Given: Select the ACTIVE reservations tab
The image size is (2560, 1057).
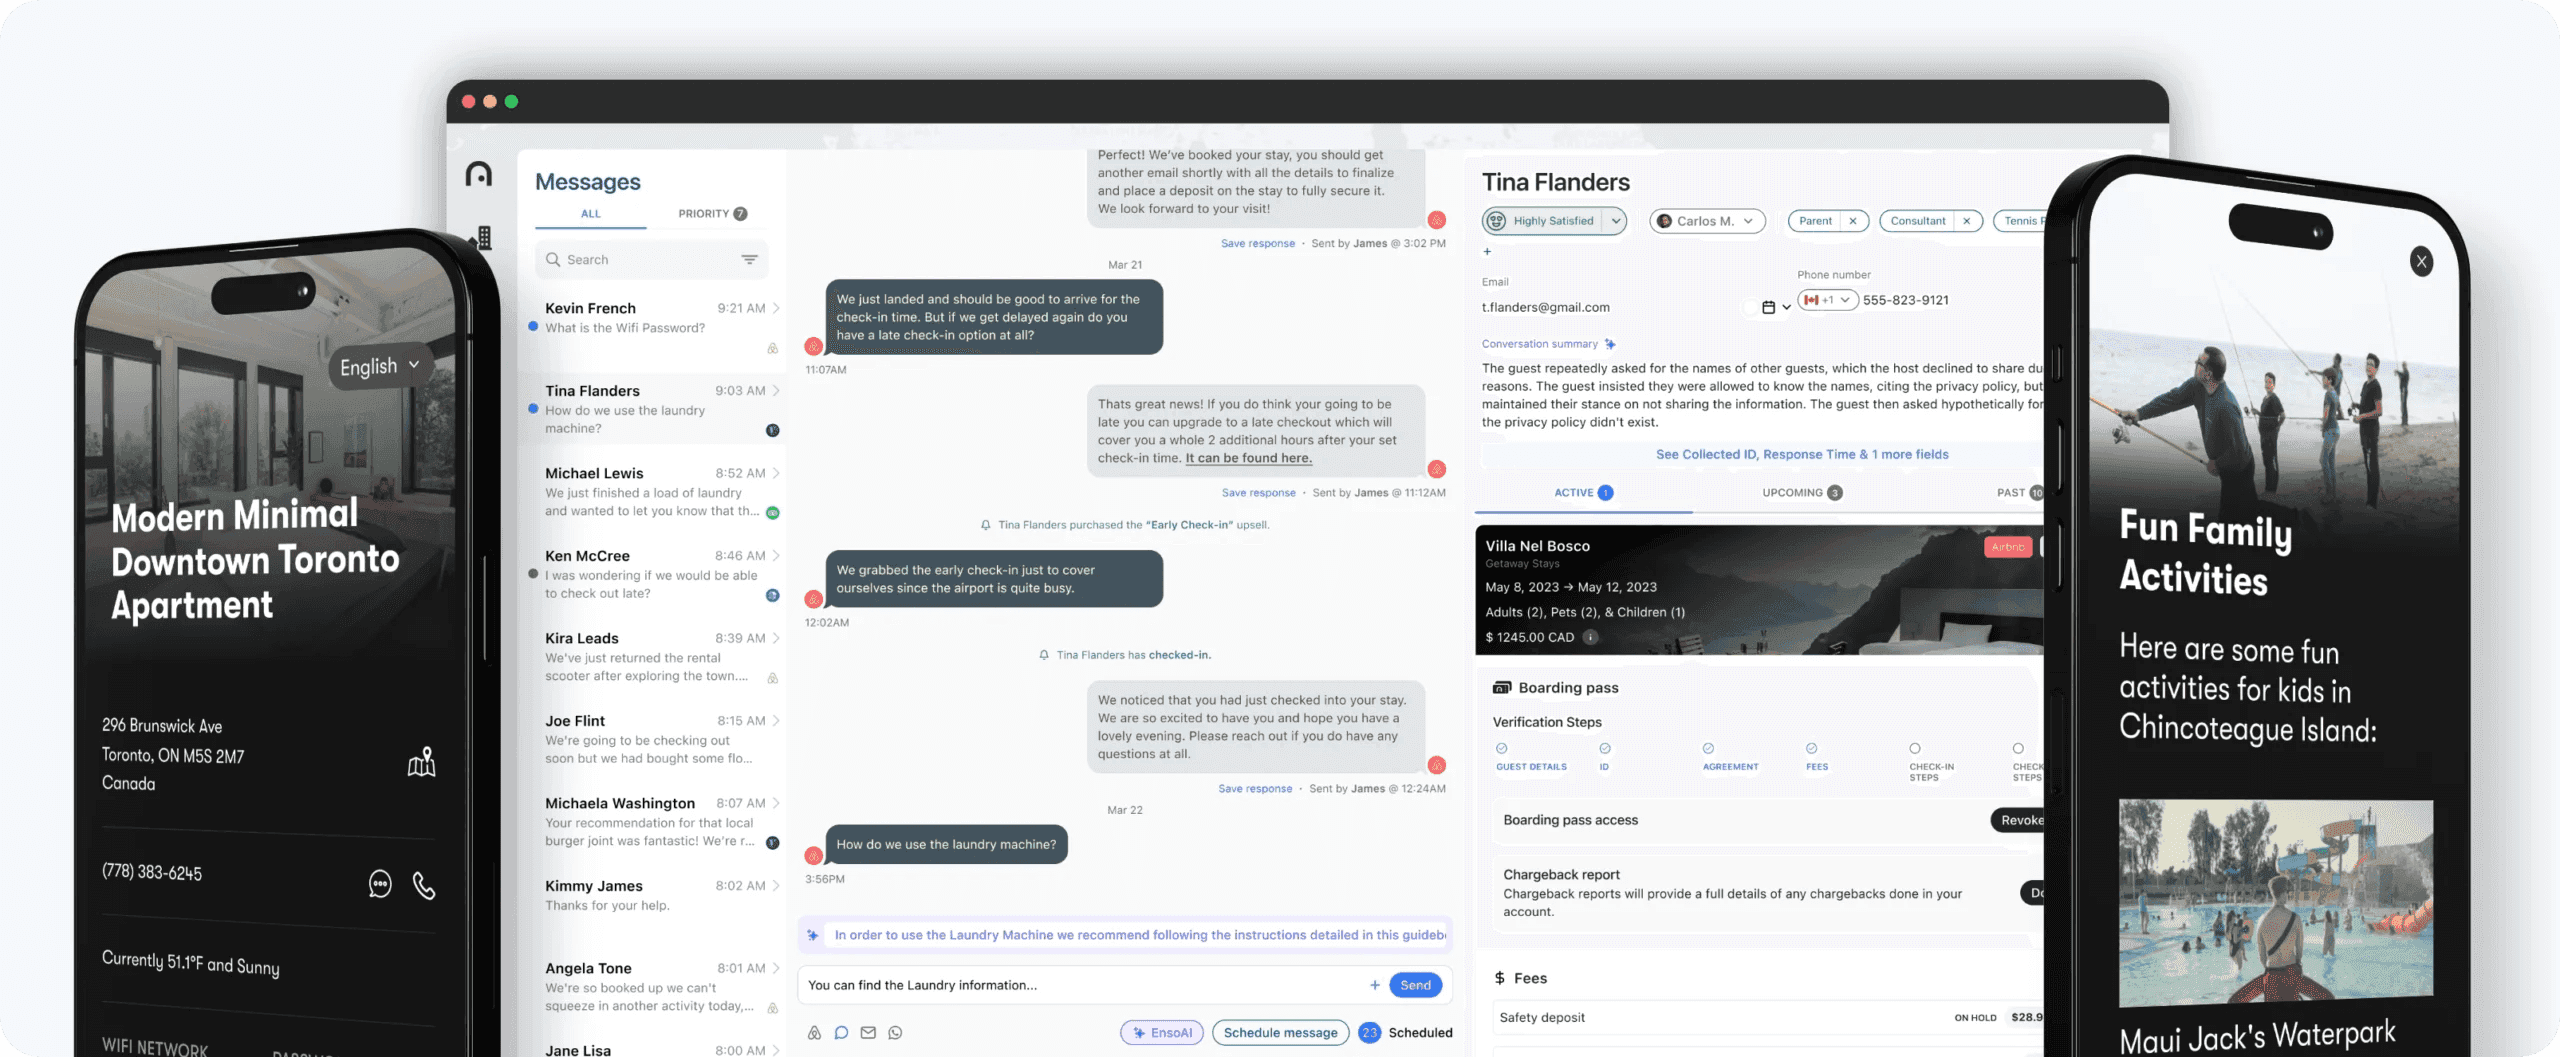Looking at the screenshot, I should tap(1583, 493).
